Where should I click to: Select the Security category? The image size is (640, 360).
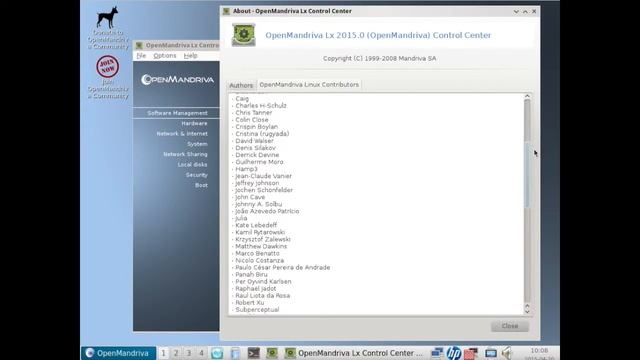click(x=197, y=175)
